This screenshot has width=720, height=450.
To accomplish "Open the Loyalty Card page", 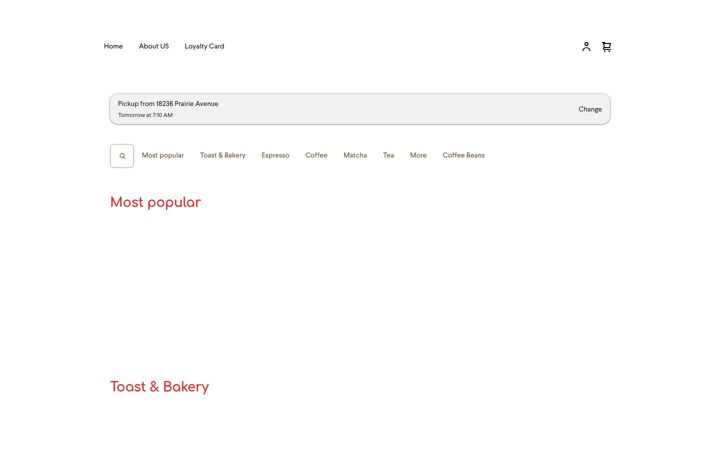I will tap(204, 46).
